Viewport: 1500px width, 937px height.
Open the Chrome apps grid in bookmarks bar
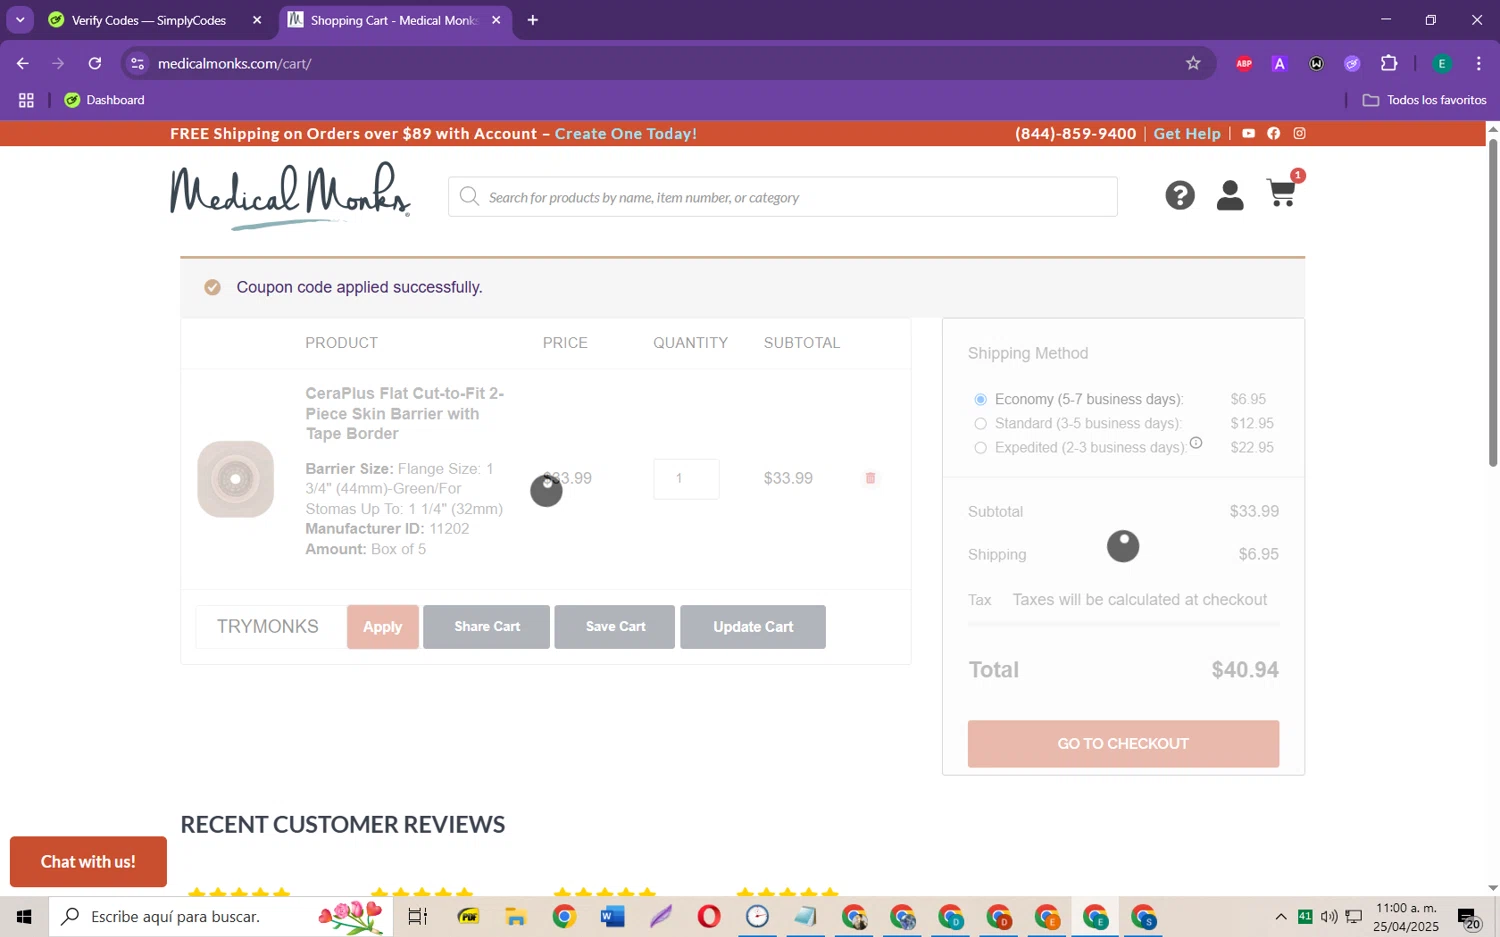26,100
